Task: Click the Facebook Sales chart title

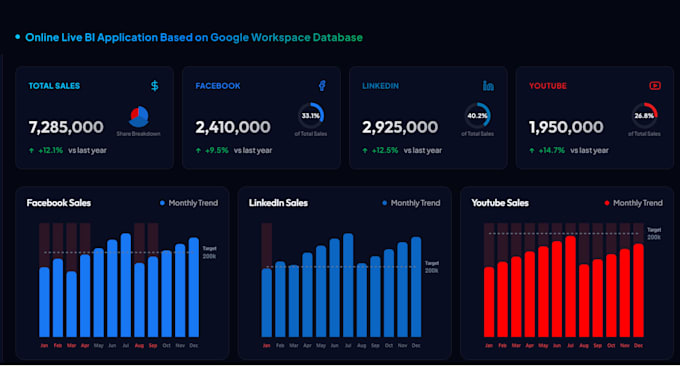Action: click(59, 203)
